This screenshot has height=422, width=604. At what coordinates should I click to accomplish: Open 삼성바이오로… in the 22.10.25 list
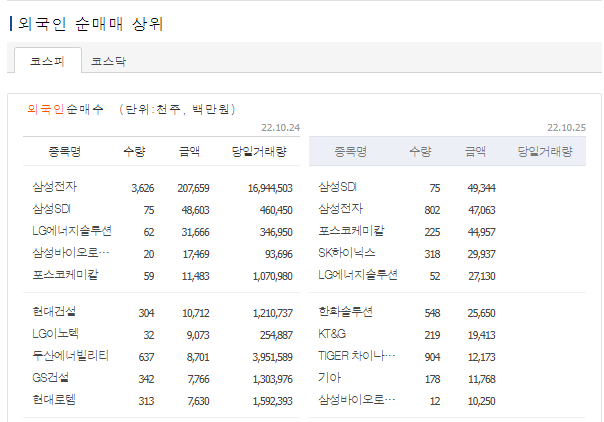click(x=357, y=399)
